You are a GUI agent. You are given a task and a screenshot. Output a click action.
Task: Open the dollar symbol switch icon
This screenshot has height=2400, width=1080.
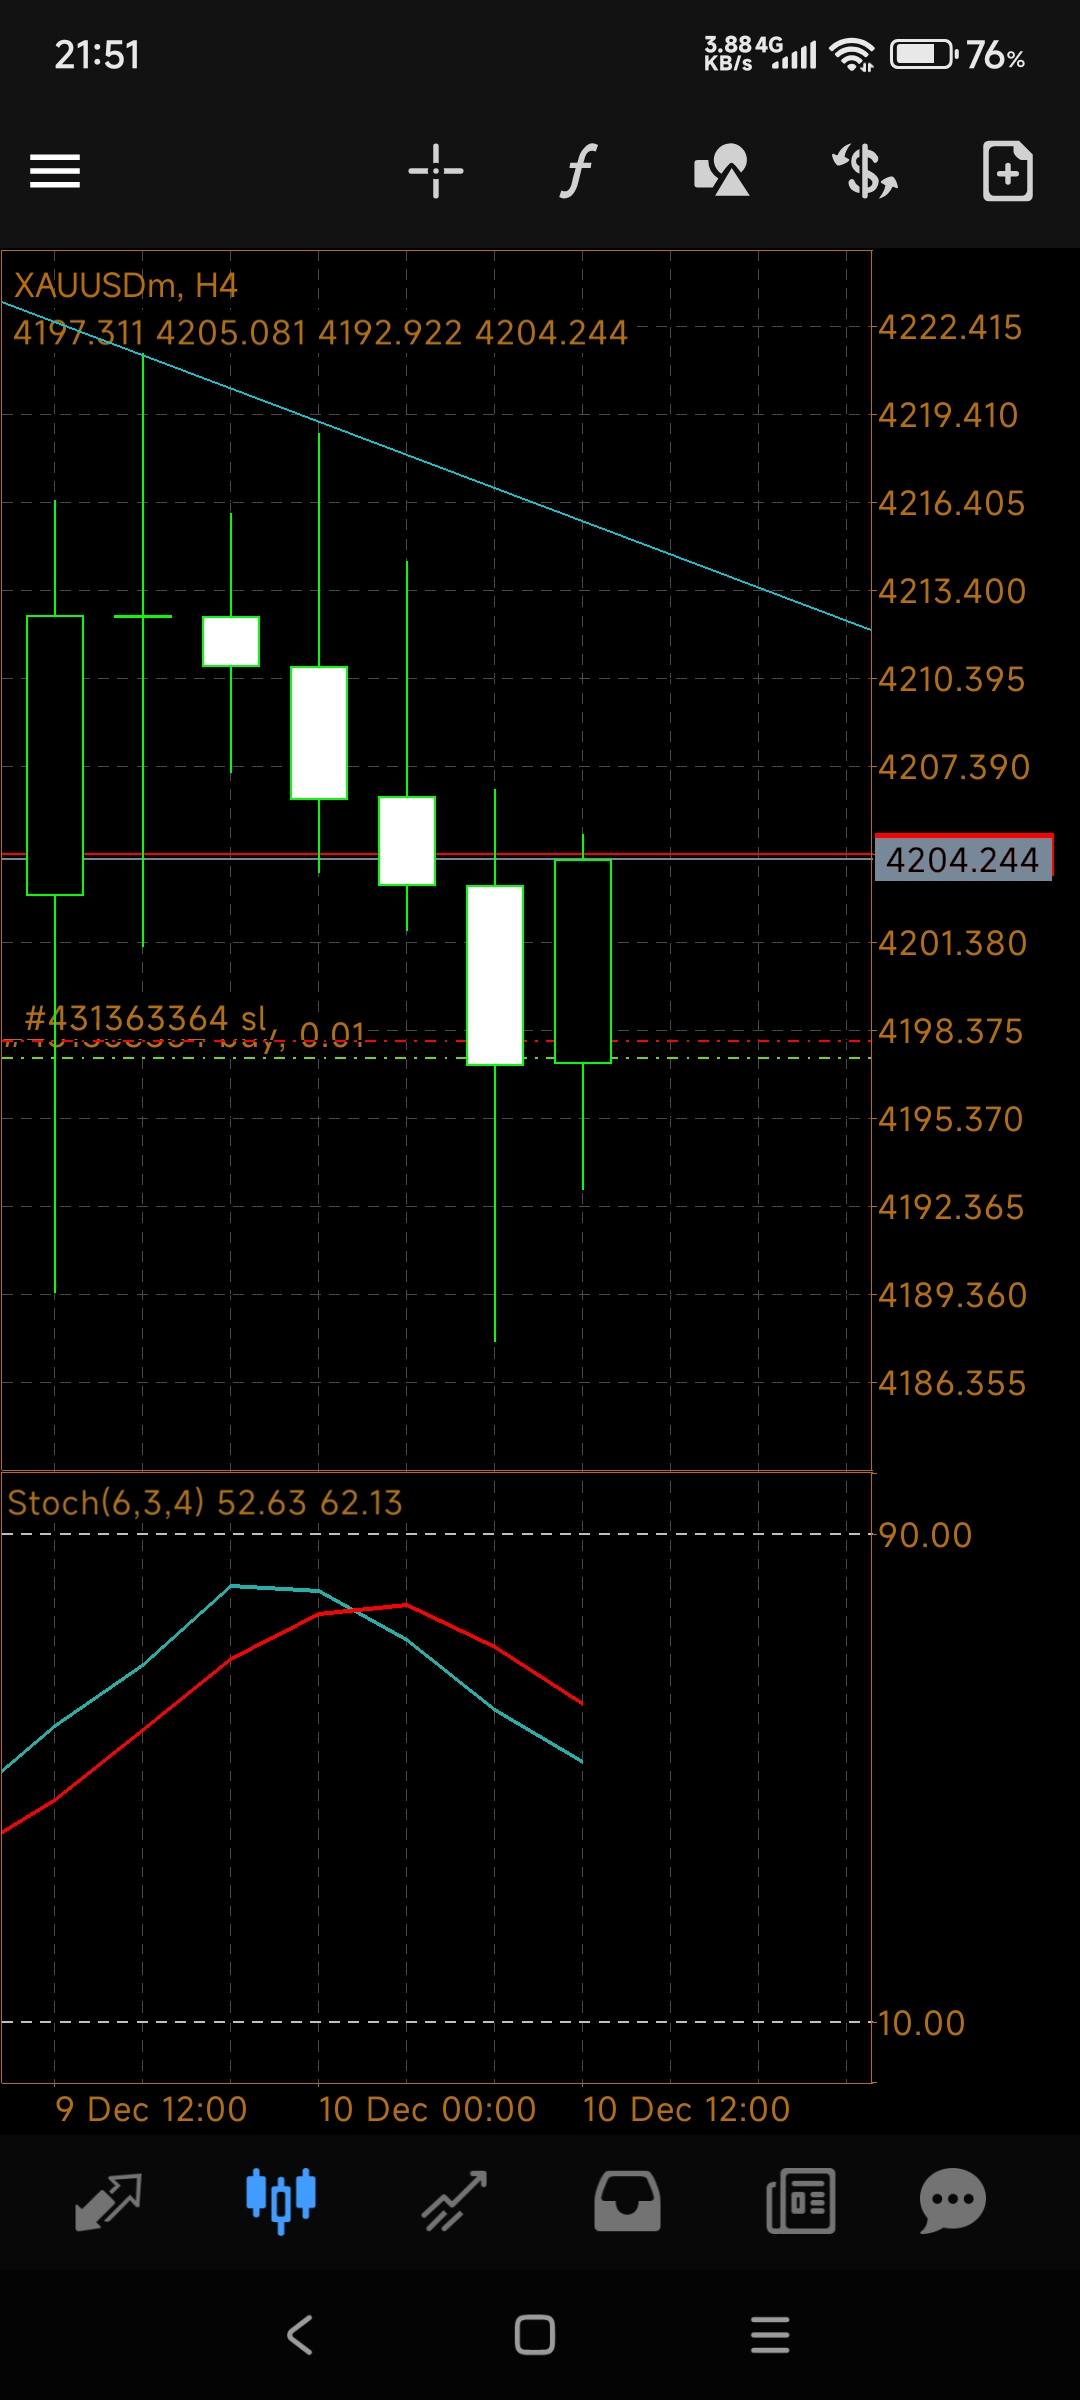[x=865, y=171]
